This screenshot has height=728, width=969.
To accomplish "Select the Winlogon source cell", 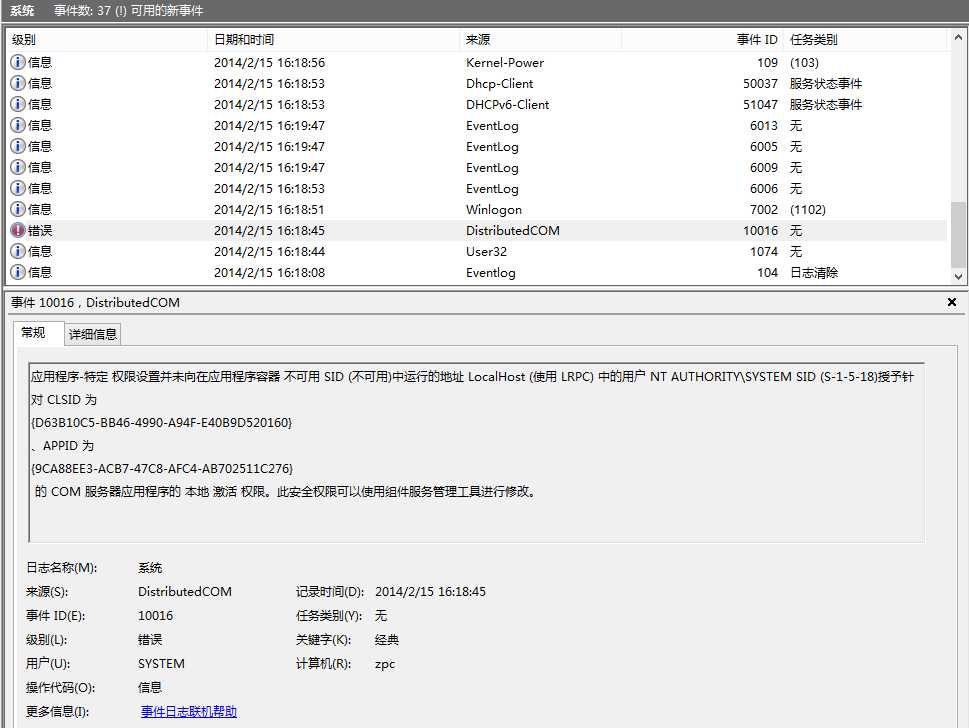I will [x=494, y=210].
